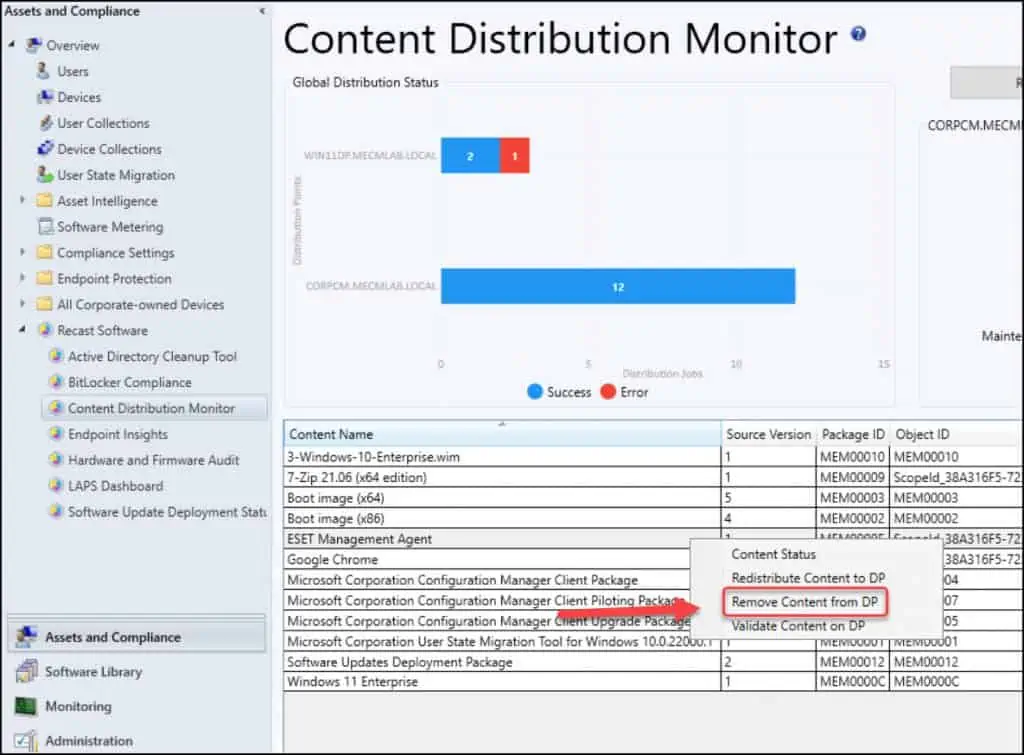Sort by Package ID column header
Screen dimensions: 1024x755
(852, 434)
